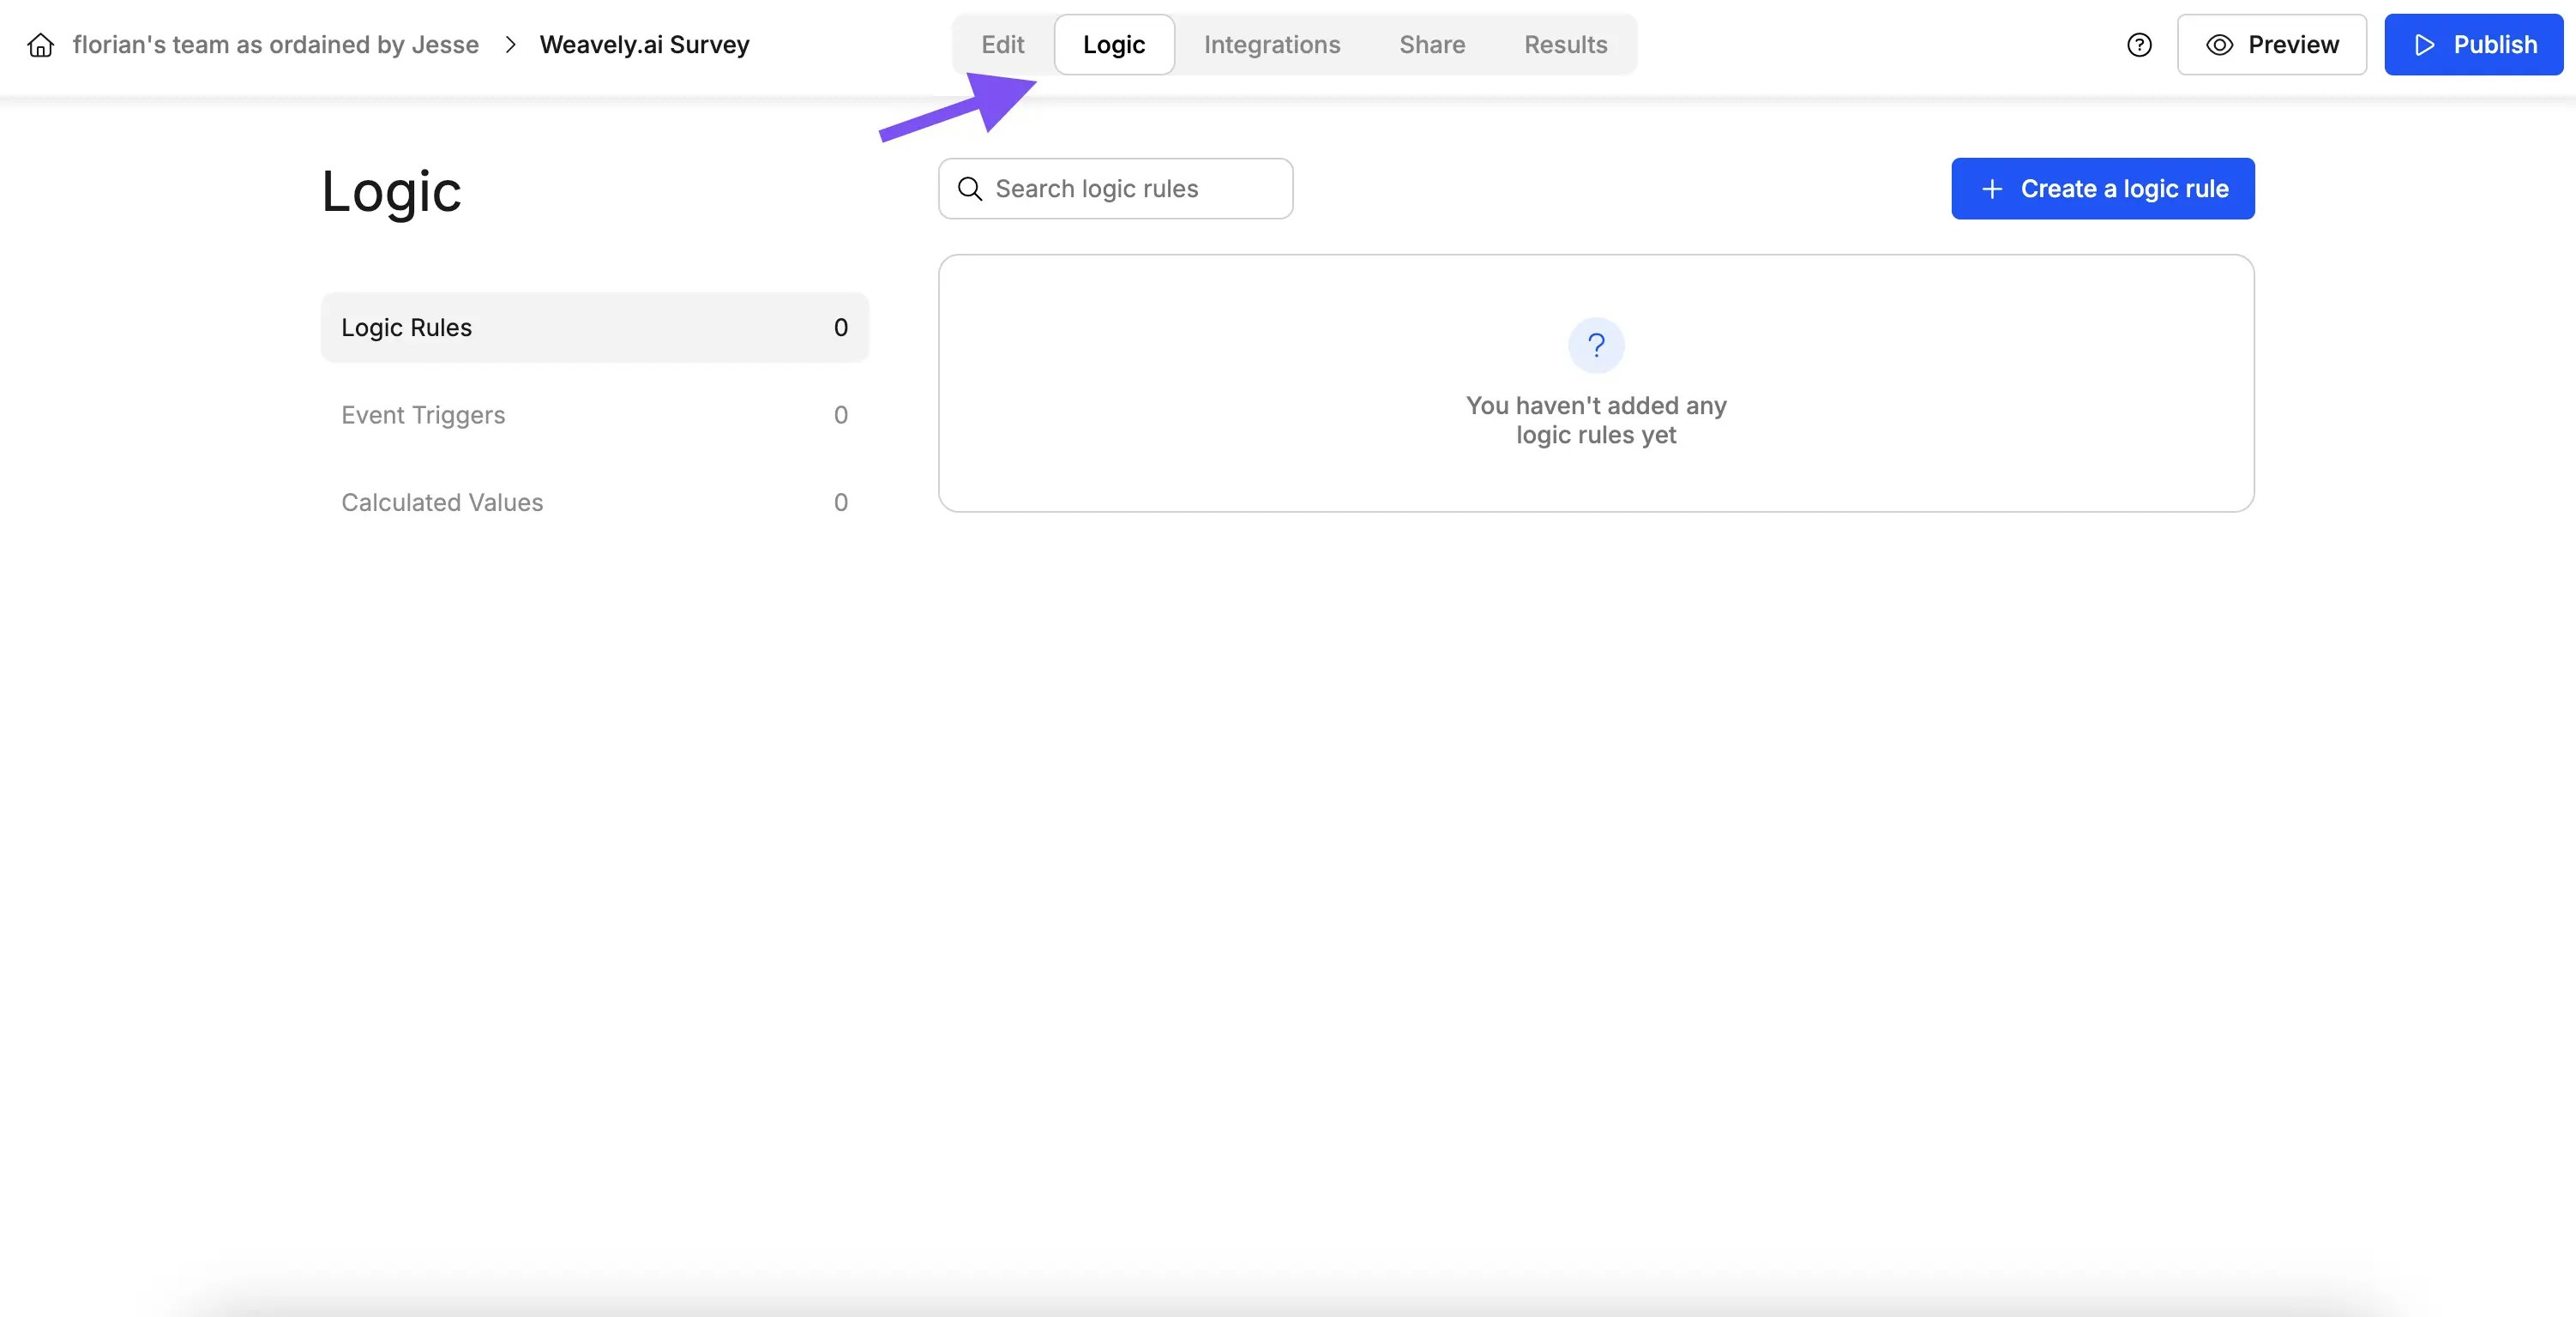The width and height of the screenshot is (2576, 1317).
Task: Open Weavely.ai Survey breadcrumb link
Action: 644,44
